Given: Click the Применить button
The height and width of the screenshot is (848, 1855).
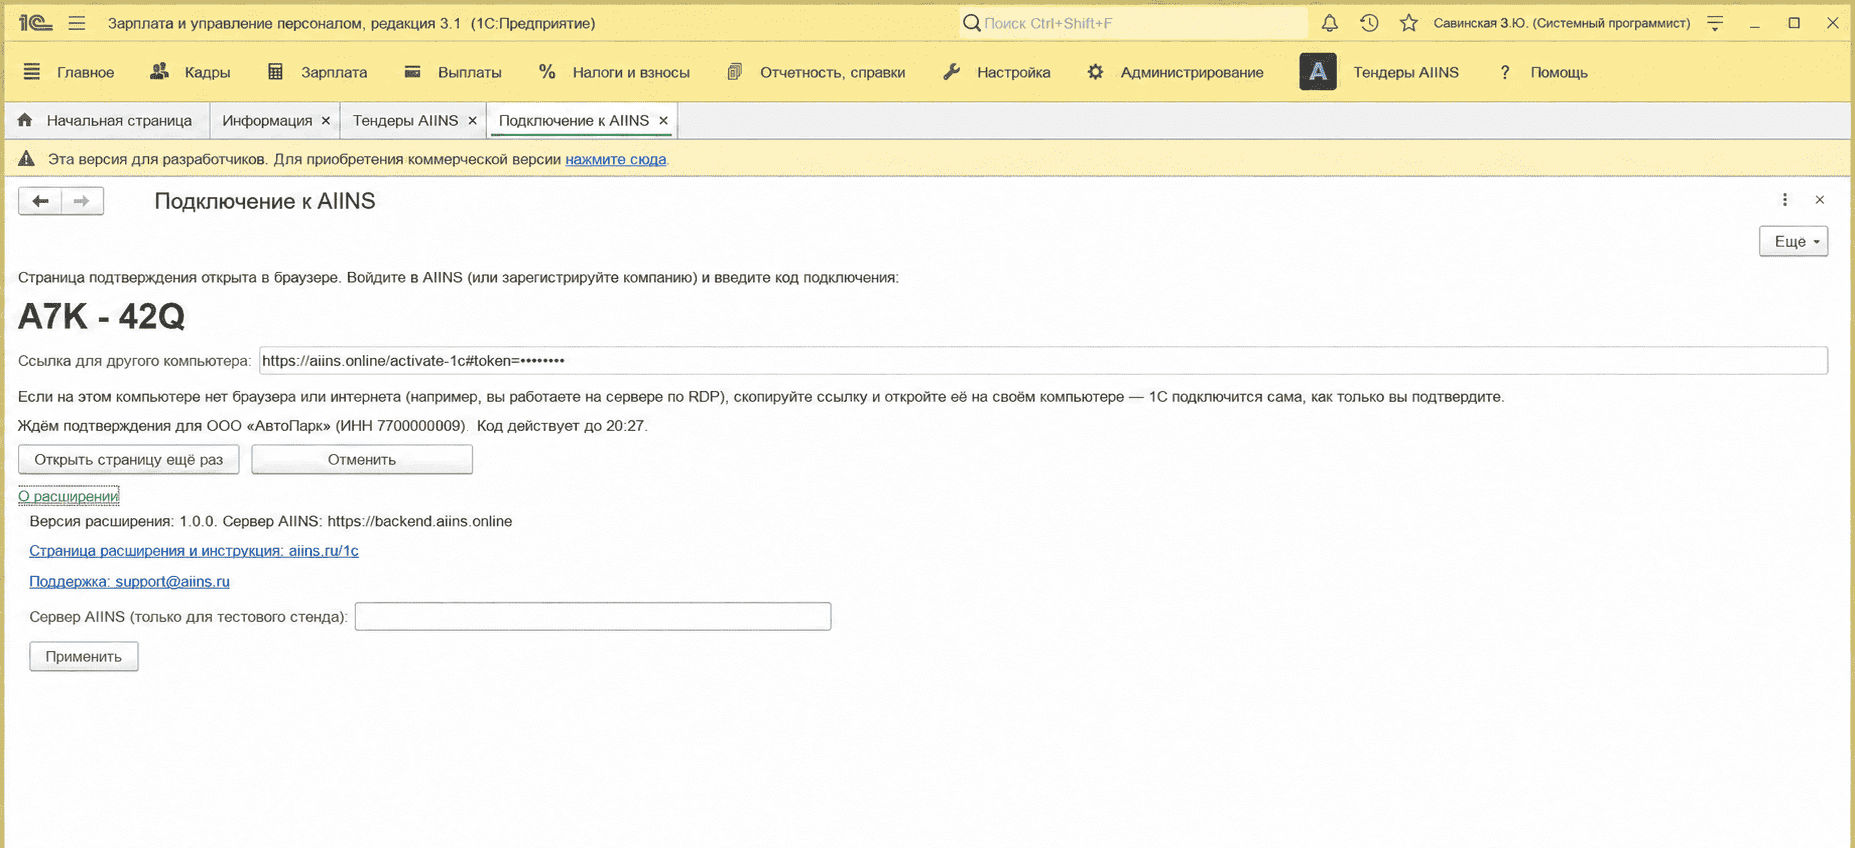Looking at the screenshot, I should pyautogui.click(x=84, y=656).
